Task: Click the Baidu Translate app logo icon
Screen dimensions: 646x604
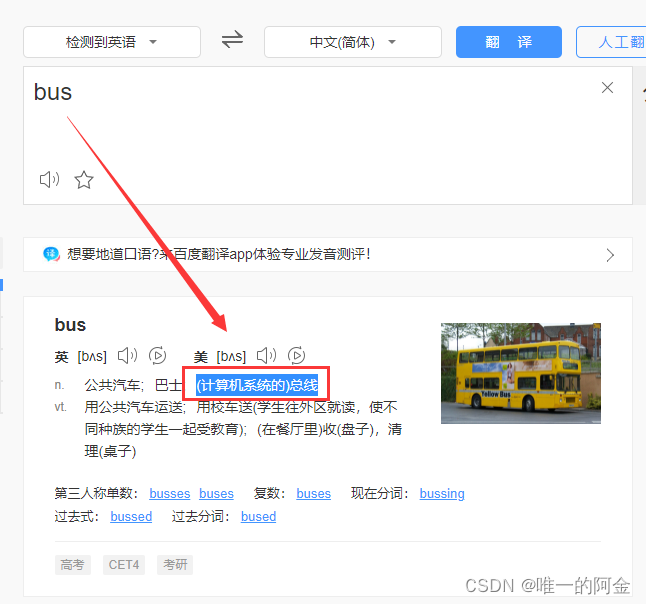Action: point(51,254)
